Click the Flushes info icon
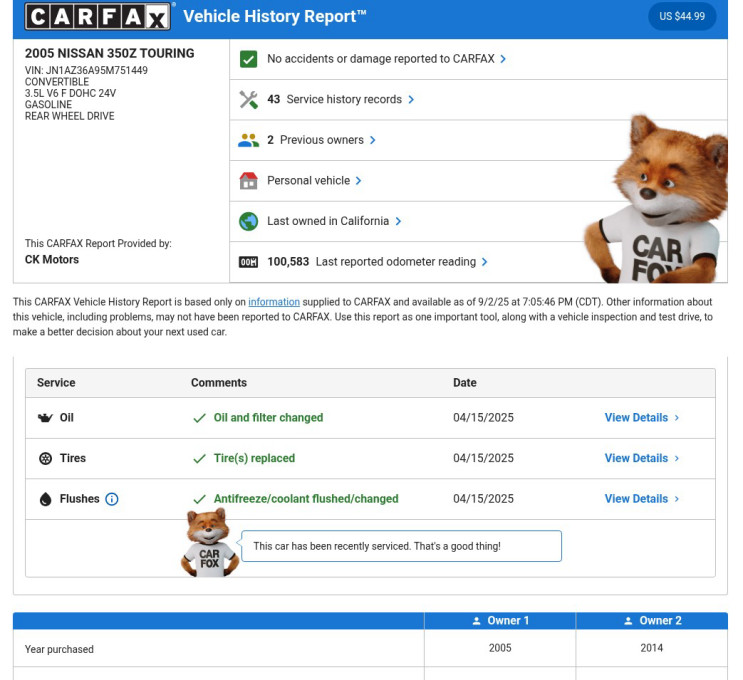The width and height of the screenshot is (743, 680). pyautogui.click(x=112, y=499)
